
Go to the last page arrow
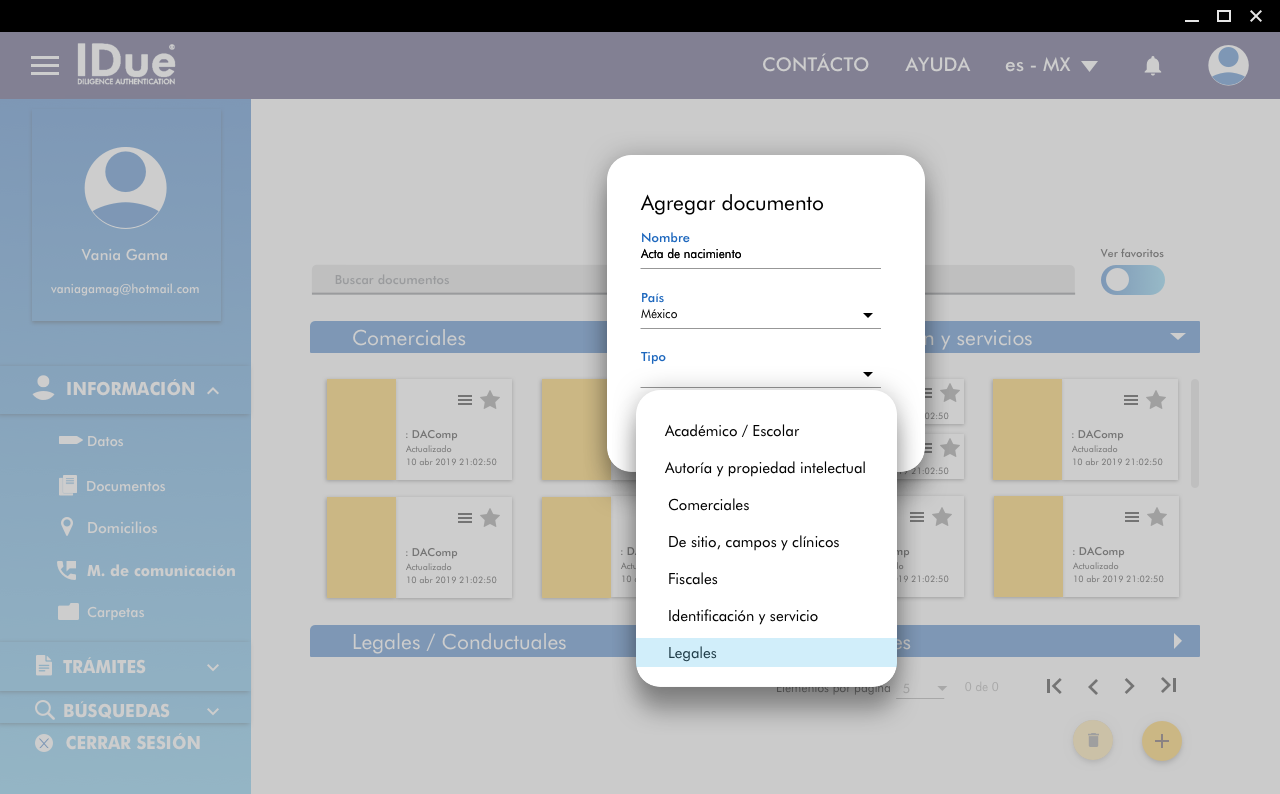1168,686
